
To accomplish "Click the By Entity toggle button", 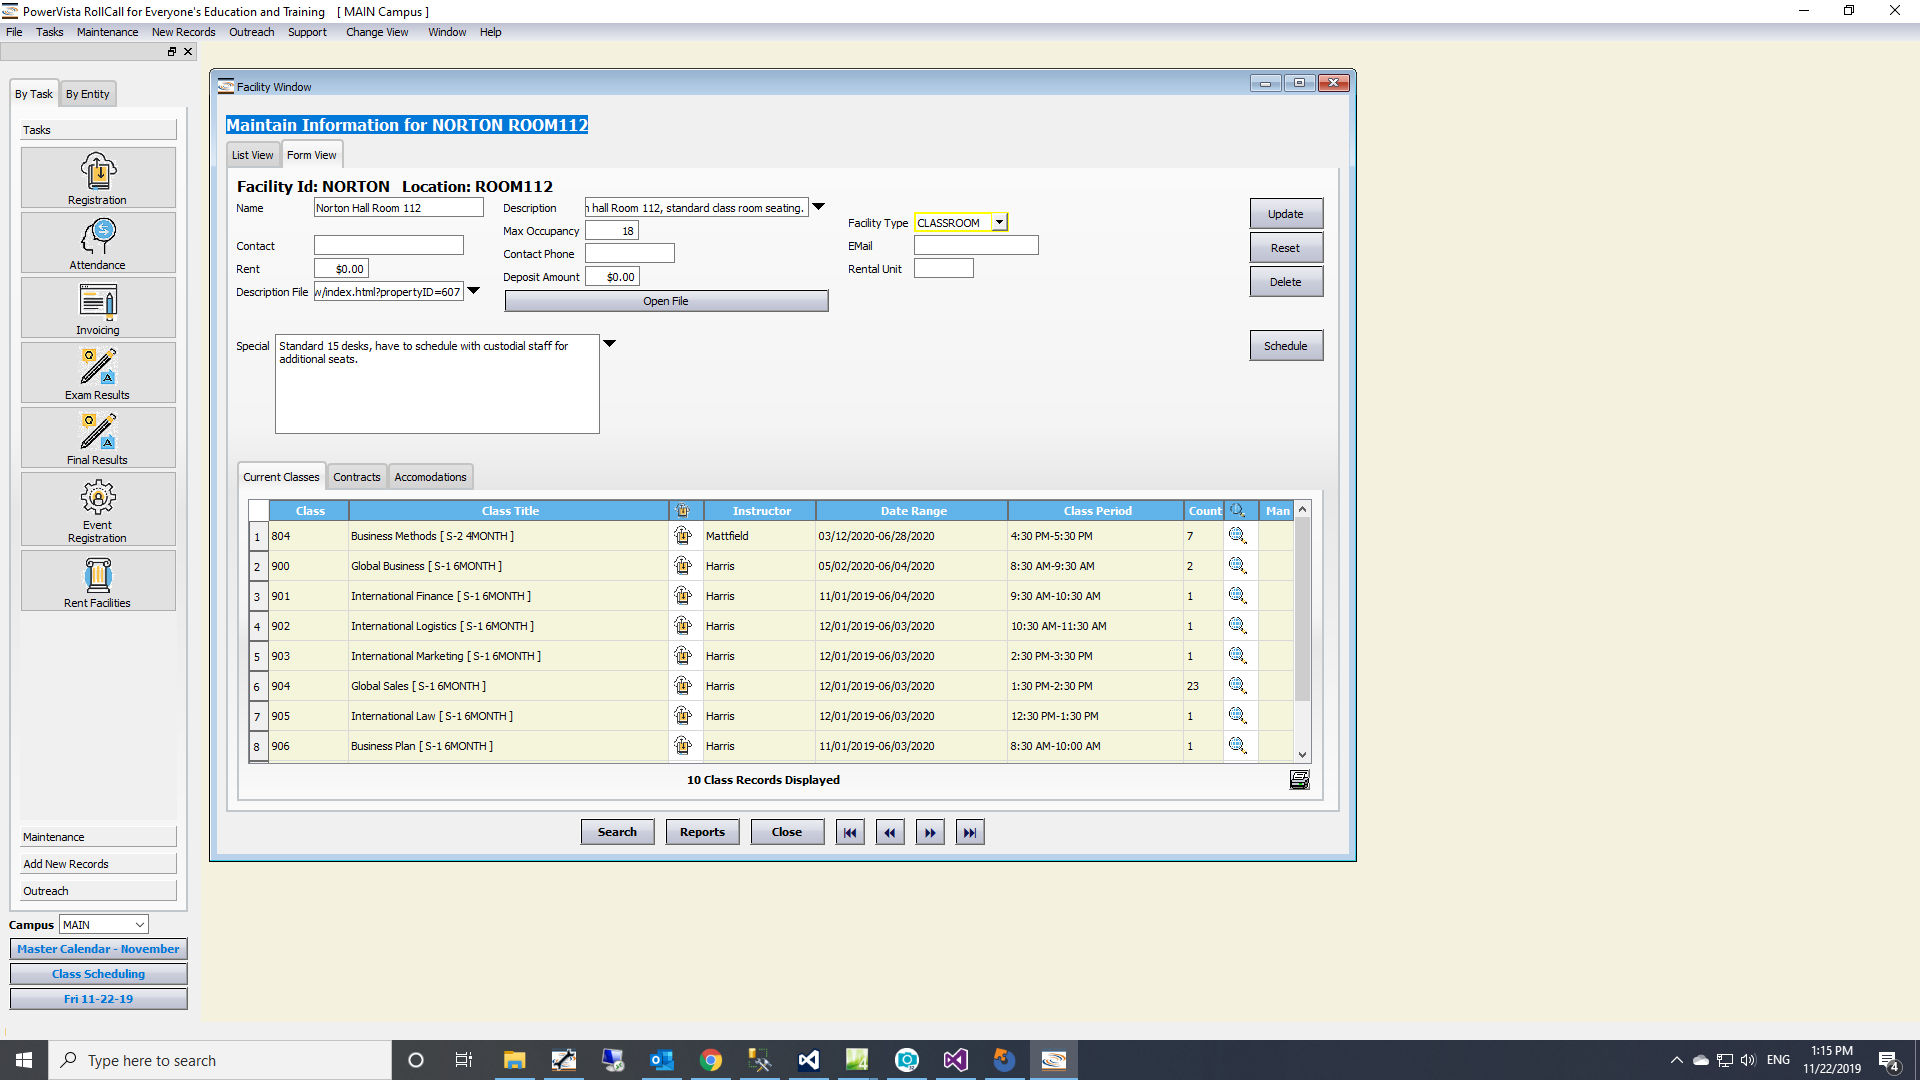I will tap(88, 94).
